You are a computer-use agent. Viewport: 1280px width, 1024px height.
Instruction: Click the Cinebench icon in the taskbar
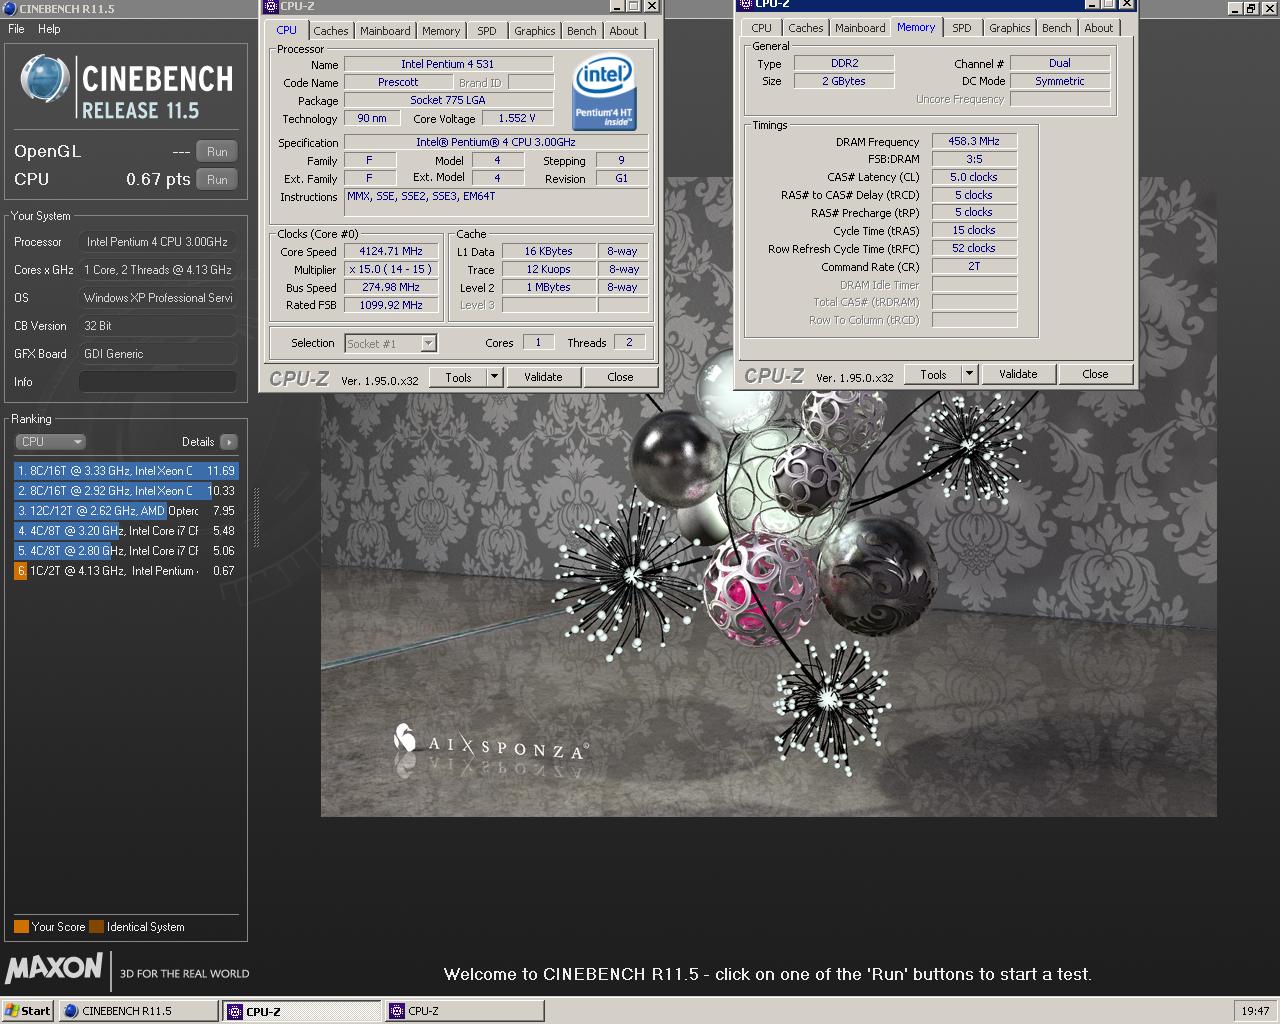pos(71,1011)
